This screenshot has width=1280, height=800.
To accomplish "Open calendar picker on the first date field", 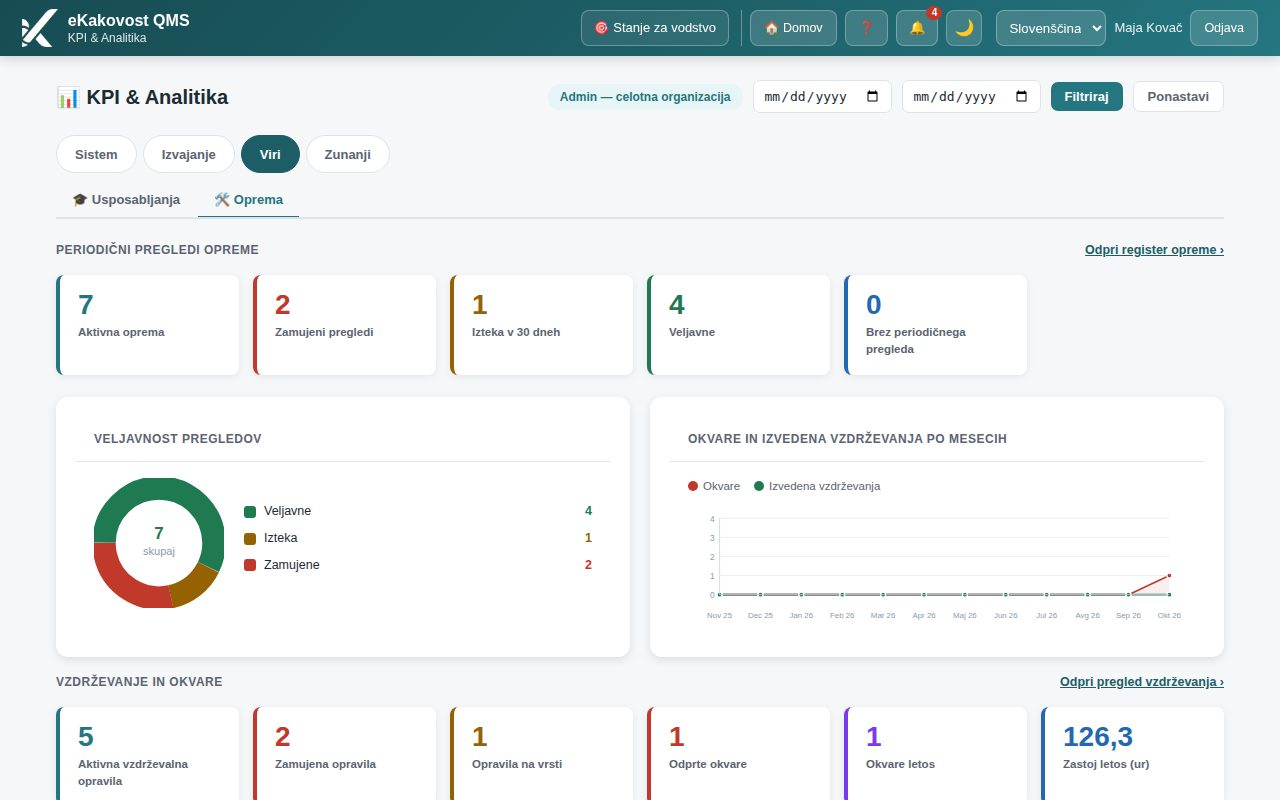I will pos(872,97).
